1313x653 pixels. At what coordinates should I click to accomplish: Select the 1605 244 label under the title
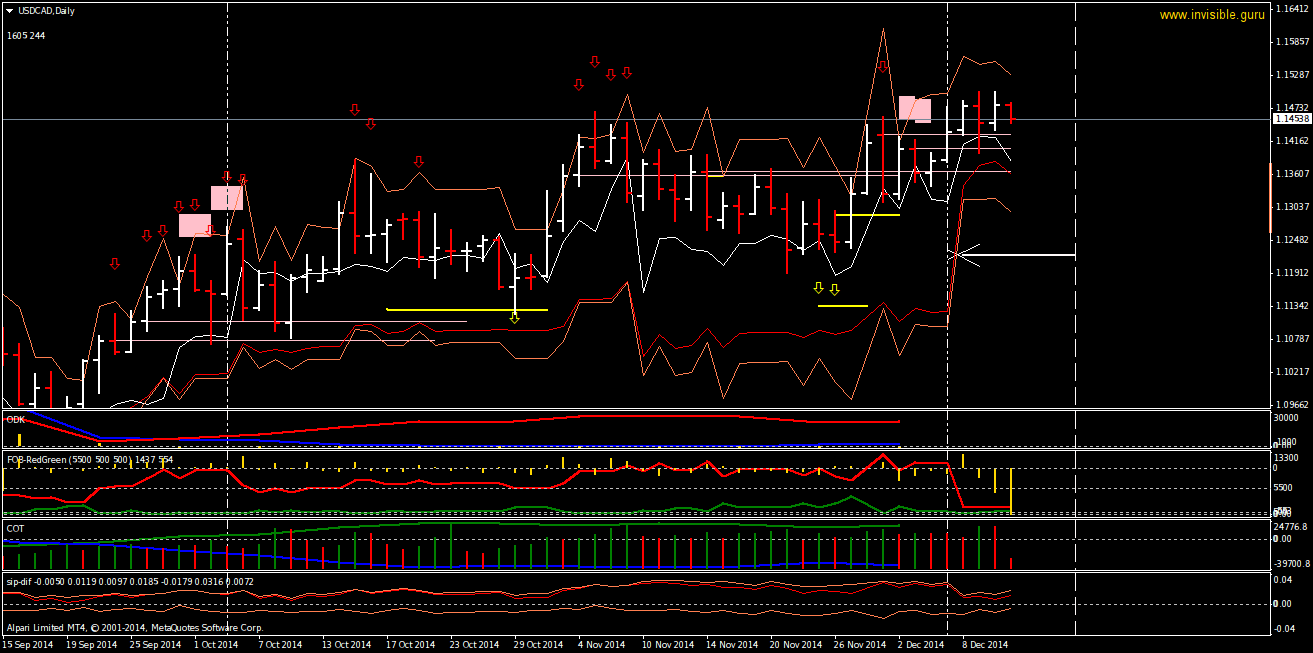[26, 35]
